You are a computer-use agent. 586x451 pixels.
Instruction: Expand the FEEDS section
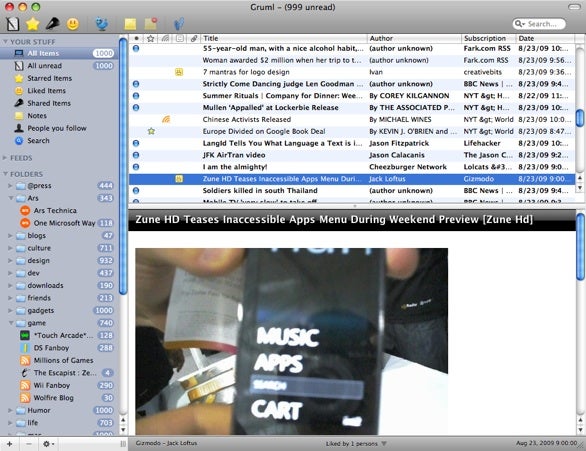click(5, 158)
